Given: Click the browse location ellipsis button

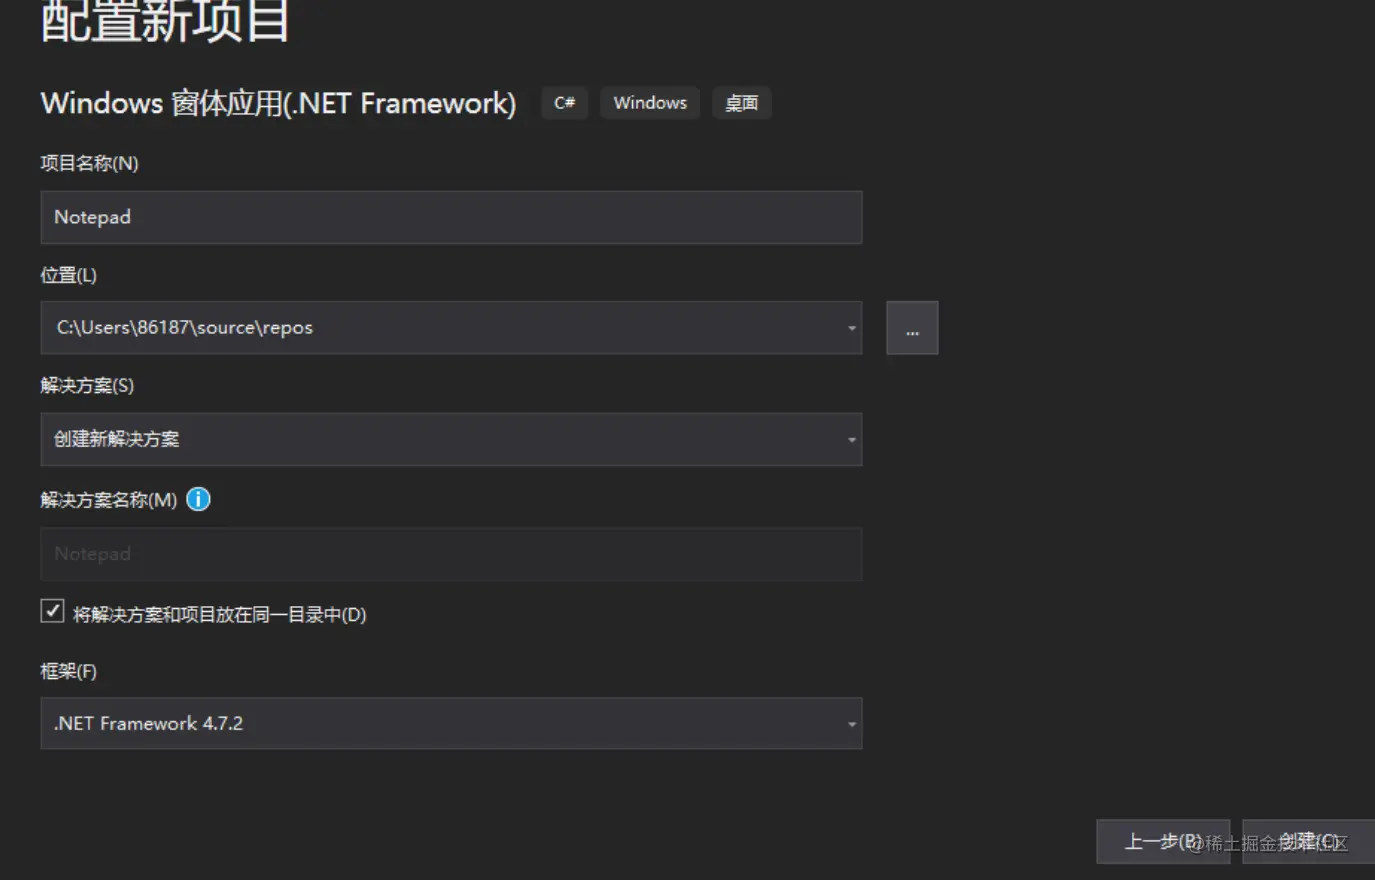Looking at the screenshot, I should pyautogui.click(x=912, y=328).
